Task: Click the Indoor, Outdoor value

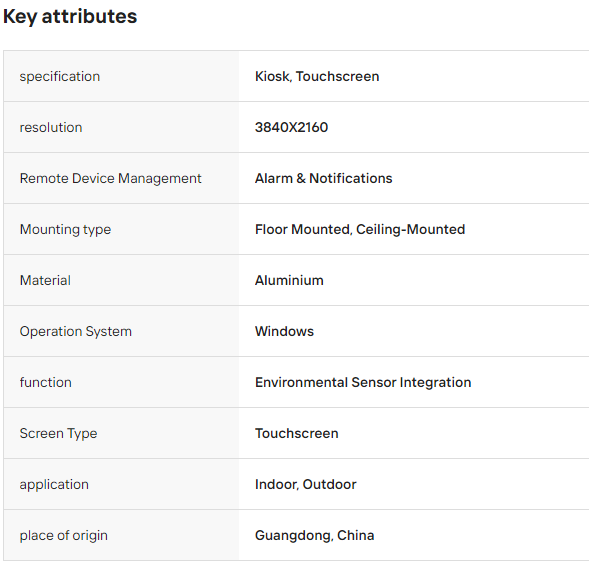Action: [305, 484]
